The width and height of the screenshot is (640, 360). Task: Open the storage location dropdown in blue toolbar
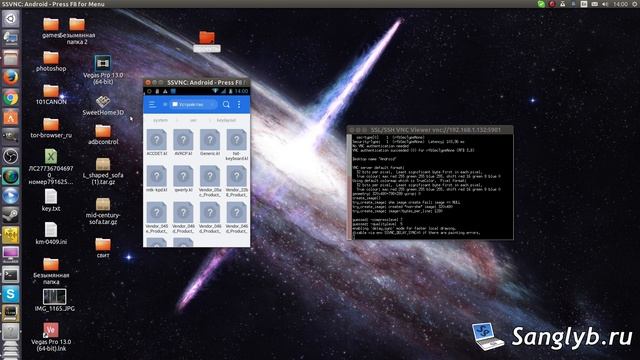[193, 104]
